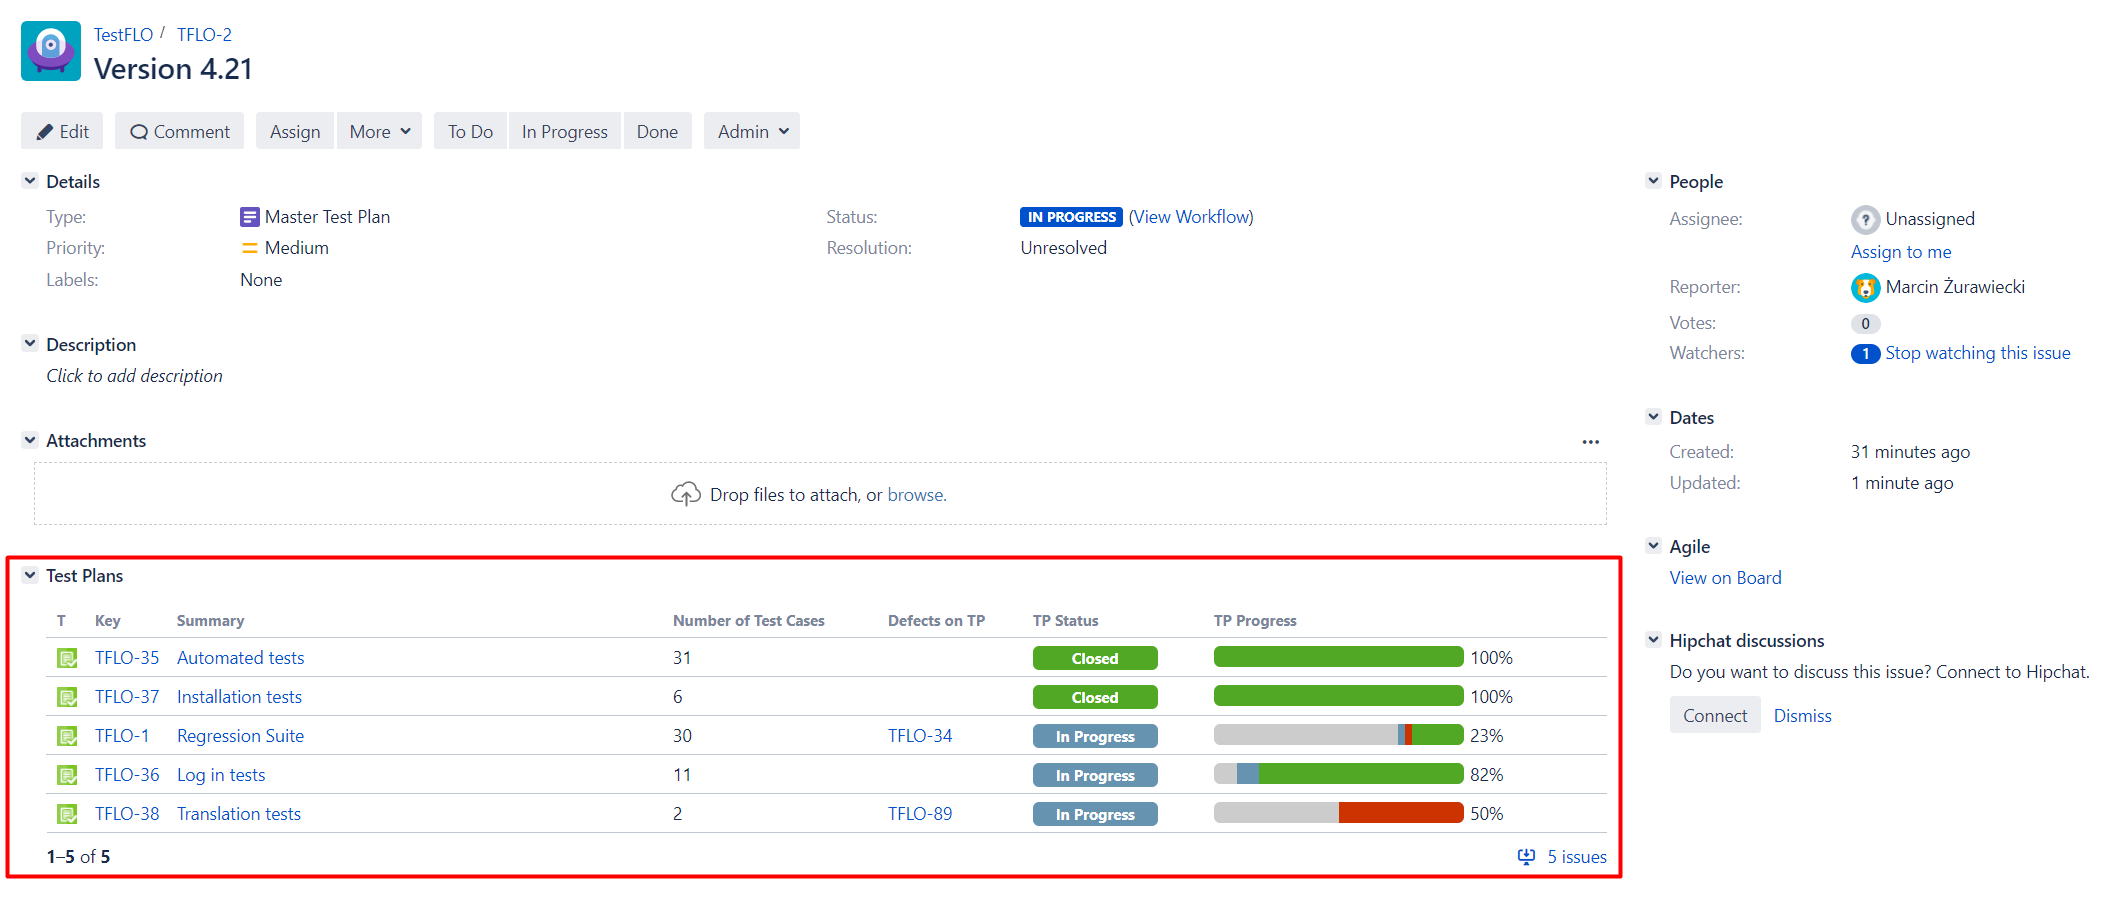The height and width of the screenshot is (902, 2107).
Task: Click the Master Test Plan issue type icon
Action: coord(249,216)
